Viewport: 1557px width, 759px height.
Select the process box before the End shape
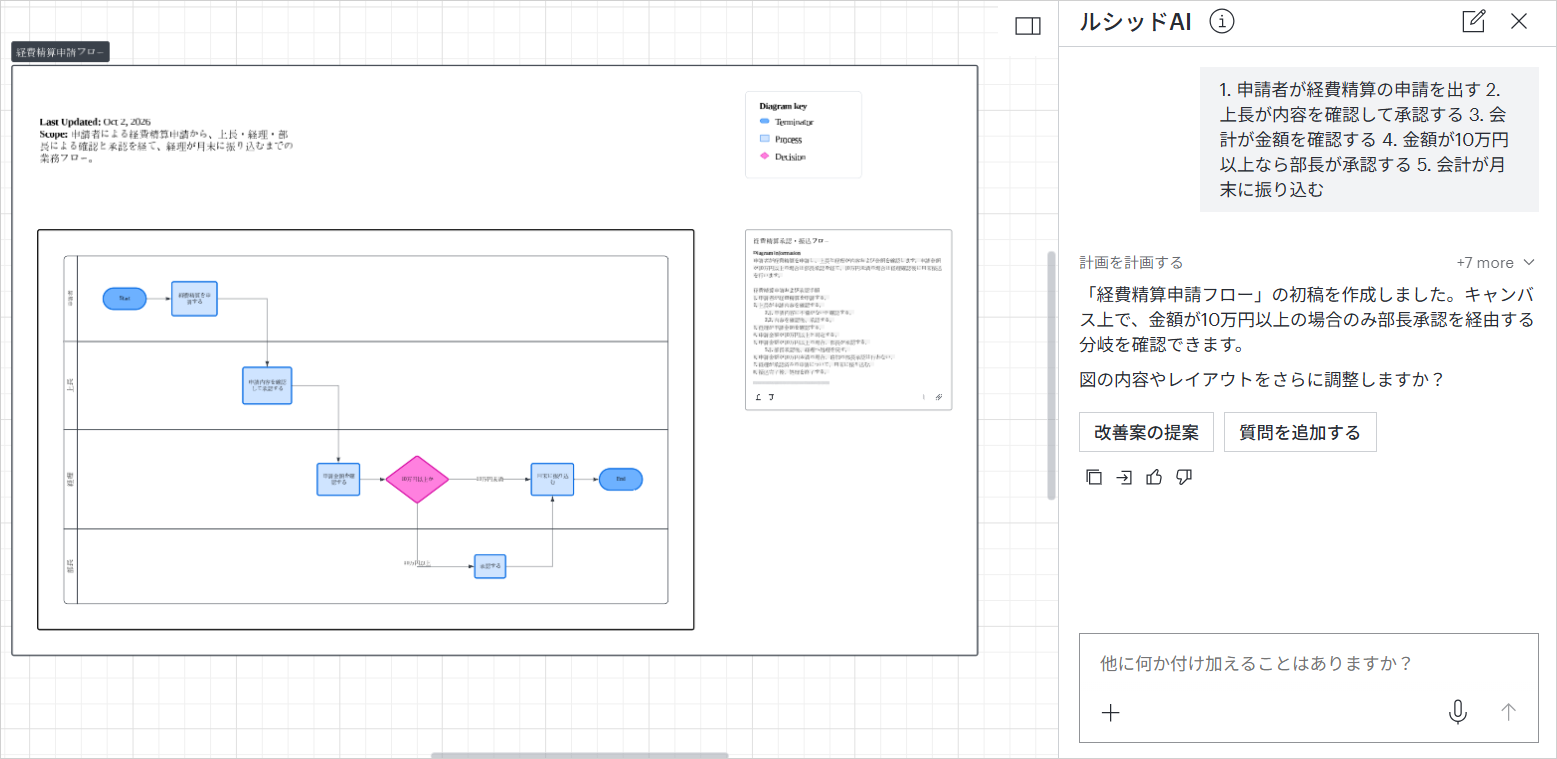[x=552, y=480]
